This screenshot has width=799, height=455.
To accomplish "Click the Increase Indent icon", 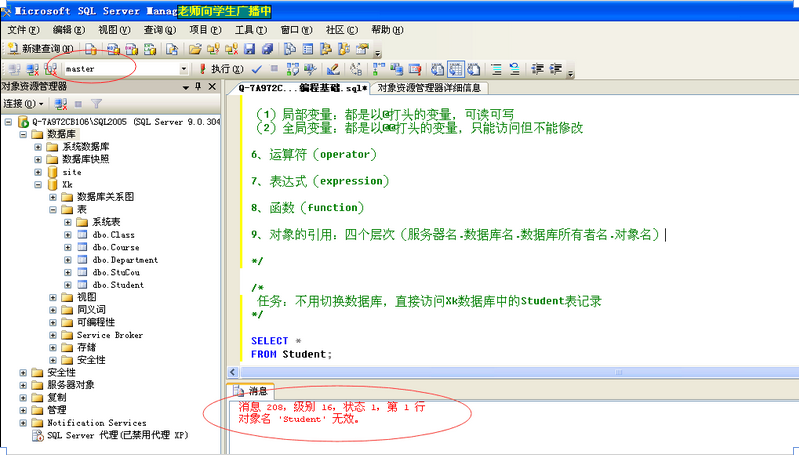I will pos(555,69).
